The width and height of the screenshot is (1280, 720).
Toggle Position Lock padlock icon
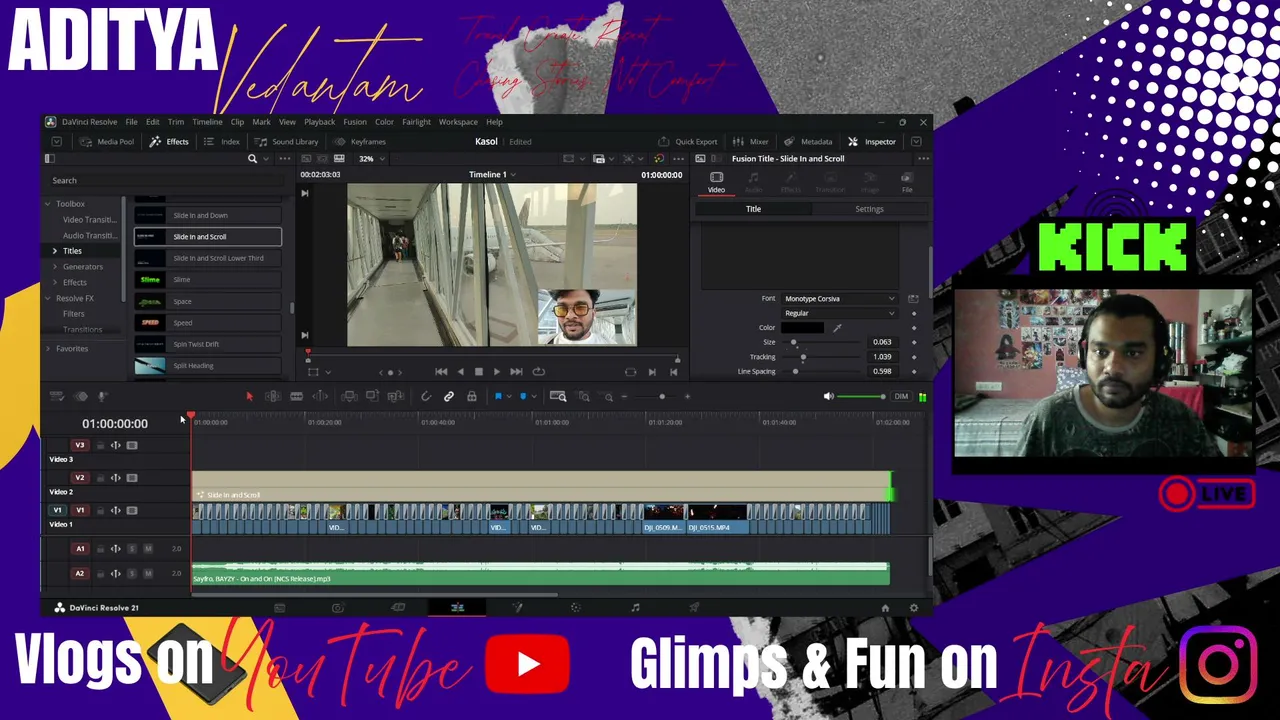472,397
